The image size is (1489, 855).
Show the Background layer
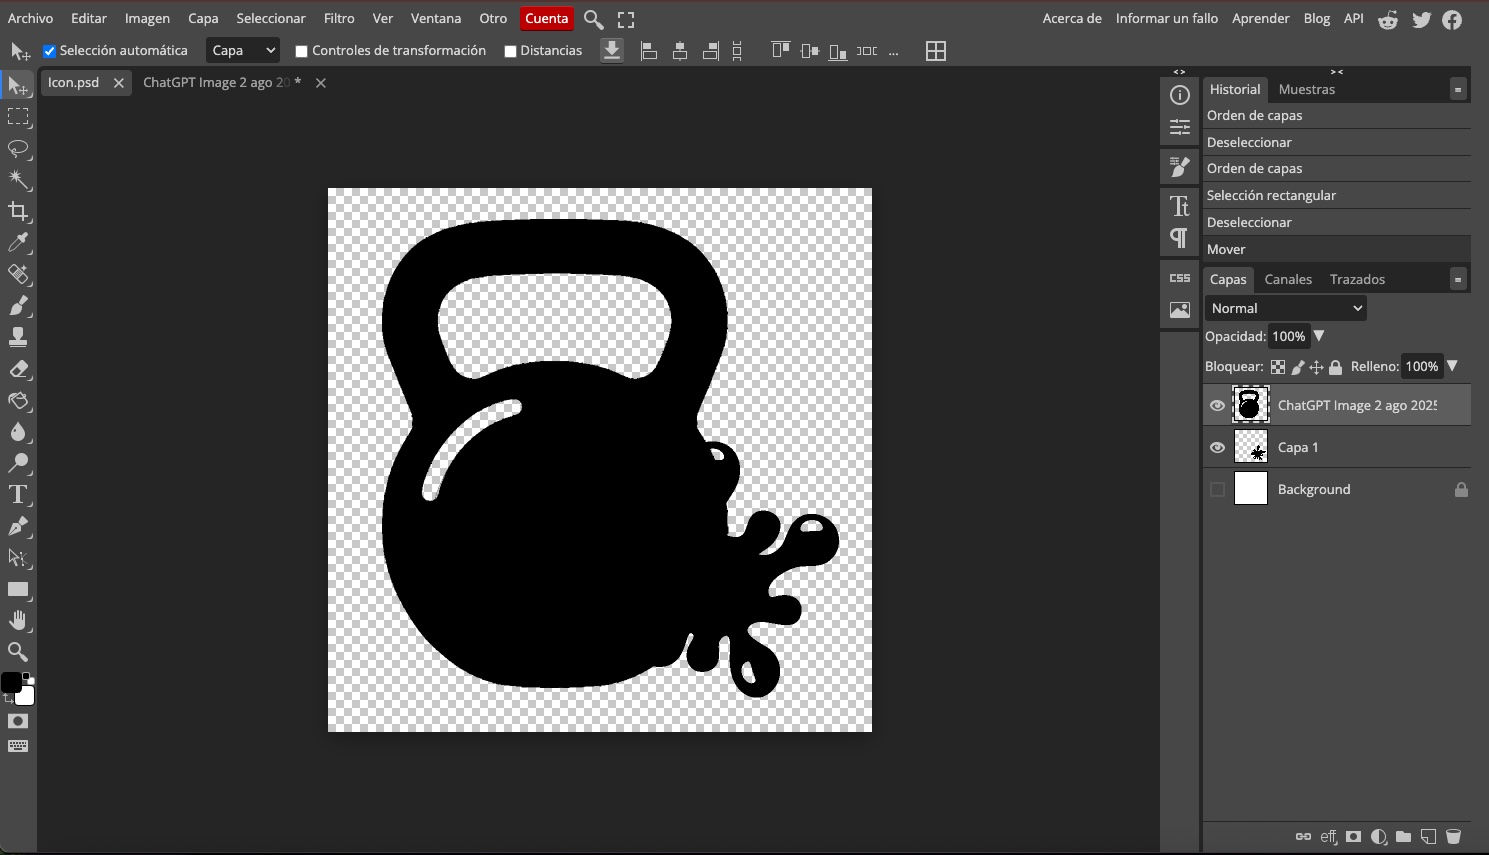[1217, 489]
